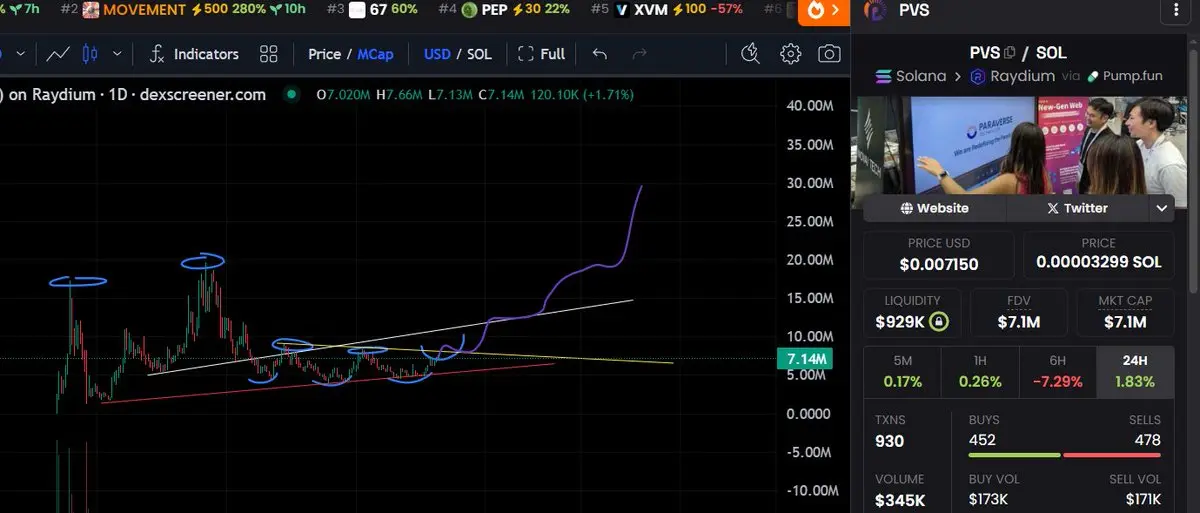Viewport: 1200px width, 513px height.
Task: Set chart currency to USD
Action: coord(437,54)
